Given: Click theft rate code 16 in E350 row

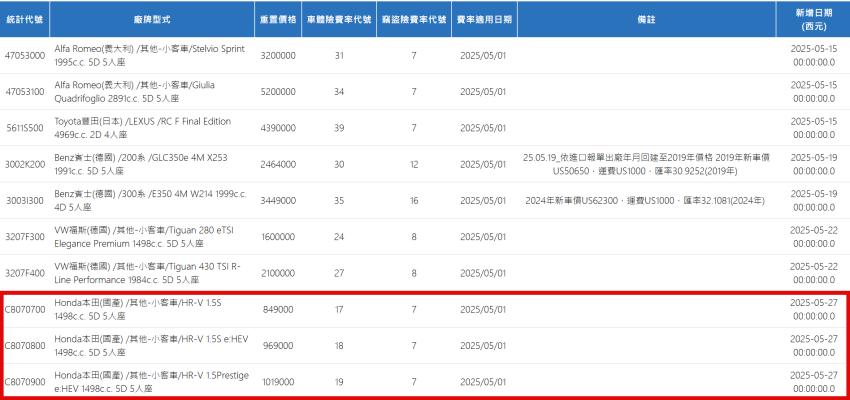Looking at the screenshot, I should pyautogui.click(x=414, y=201).
